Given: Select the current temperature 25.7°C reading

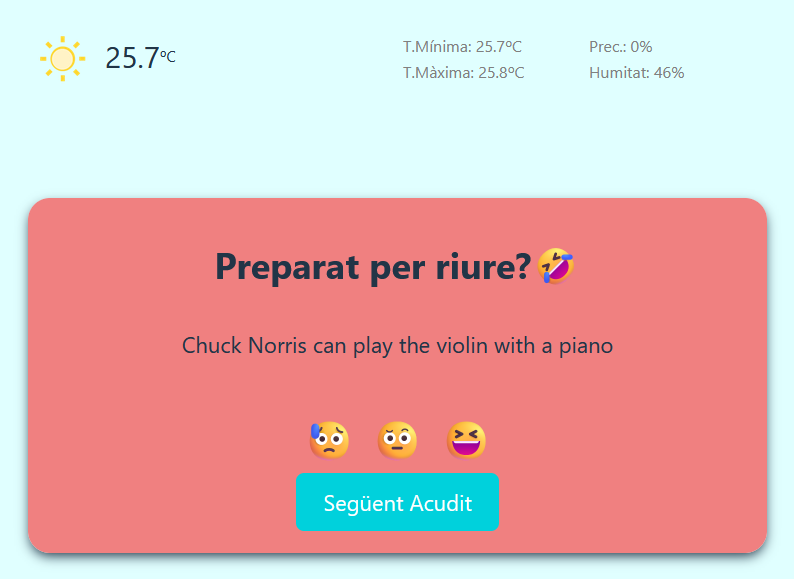Looking at the screenshot, I should tap(141, 58).
